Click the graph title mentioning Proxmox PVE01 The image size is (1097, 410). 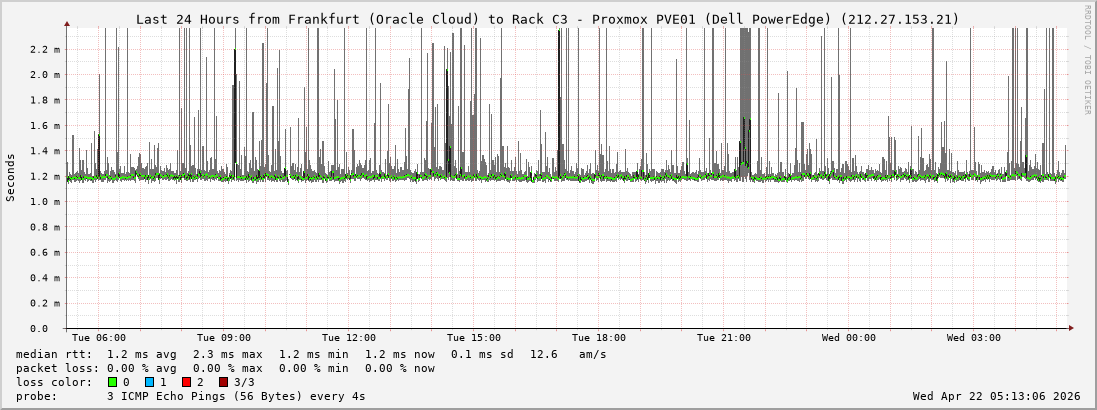(x=547, y=19)
